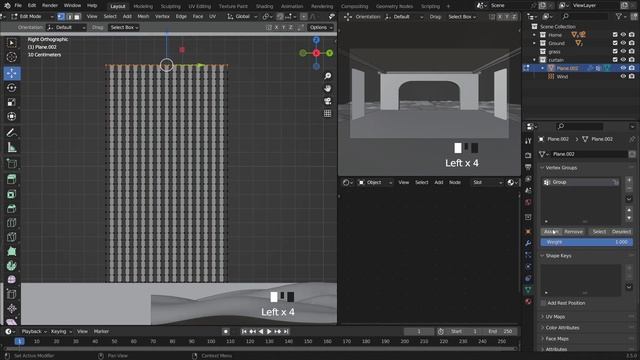The width and height of the screenshot is (640, 360).
Task: Click the Deselect vertex group button
Action: (x=621, y=232)
